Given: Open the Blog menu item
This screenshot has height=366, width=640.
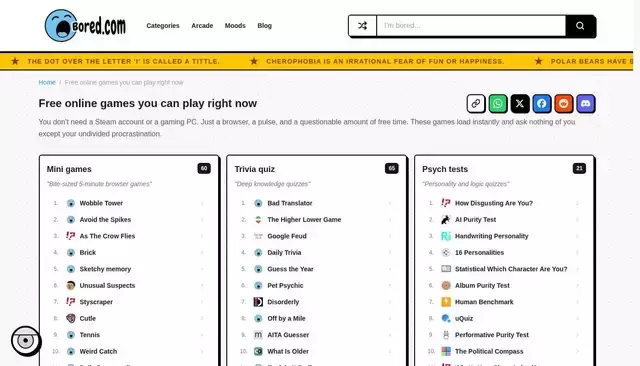Looking at the screenshot, I should click(x=264, y=25).
